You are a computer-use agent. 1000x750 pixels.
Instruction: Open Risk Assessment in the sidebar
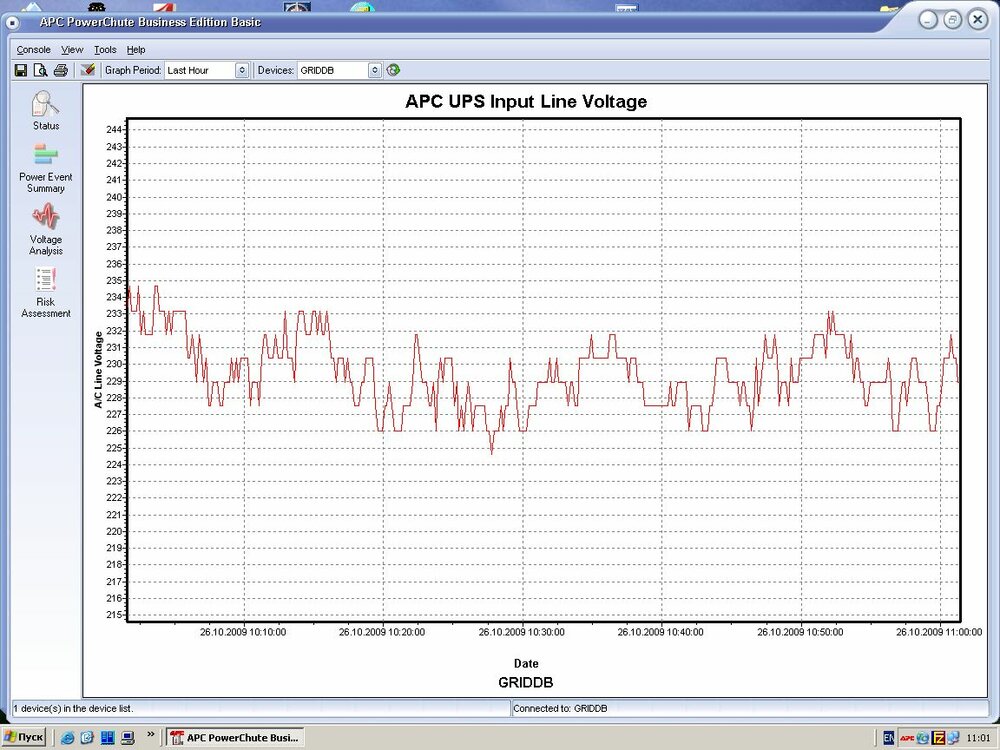point(46,291)
